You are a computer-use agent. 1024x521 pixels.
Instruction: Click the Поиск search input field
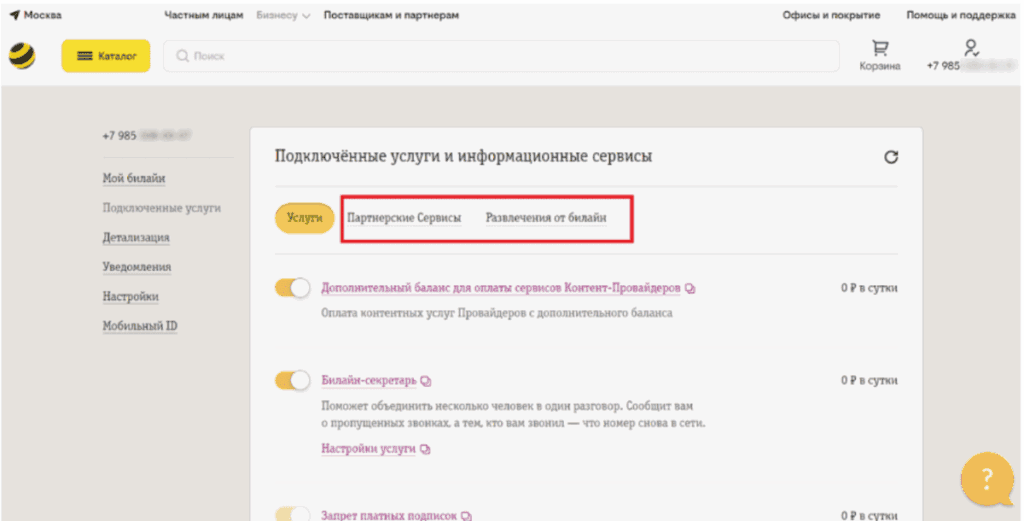(x=501, y=56)
